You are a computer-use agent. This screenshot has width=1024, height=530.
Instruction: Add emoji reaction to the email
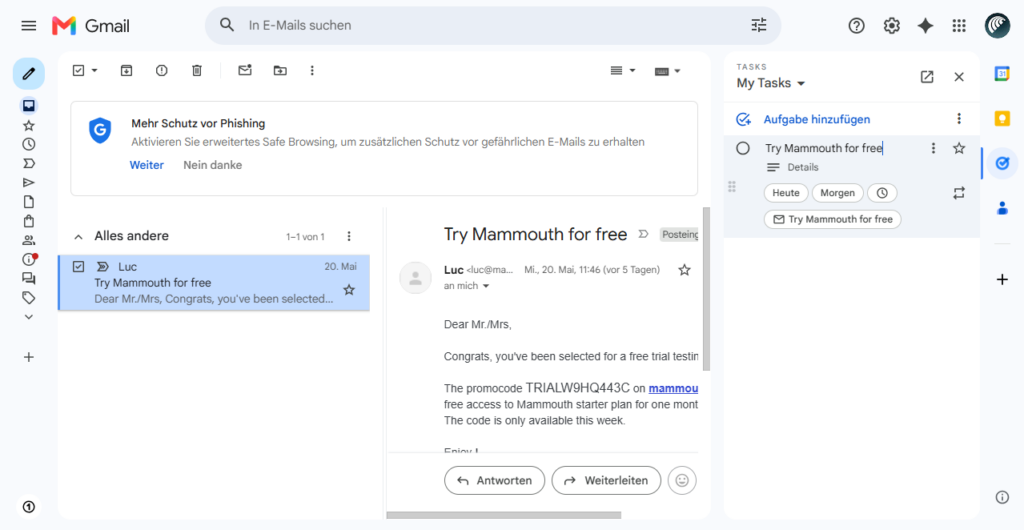pos(682,480)
